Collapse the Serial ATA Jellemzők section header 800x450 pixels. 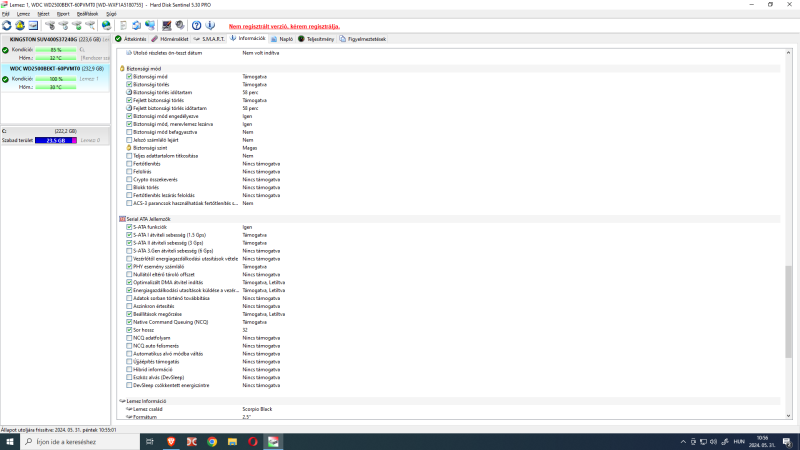pos(449,219)
